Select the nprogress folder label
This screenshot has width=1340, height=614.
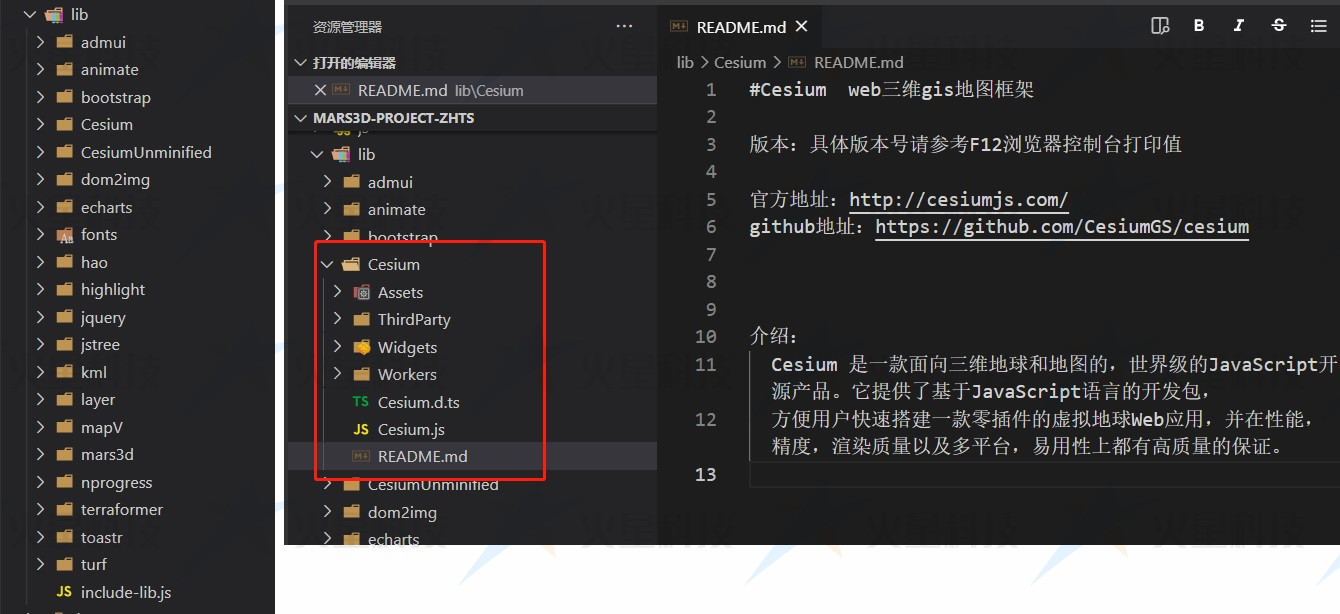point(117,482)
